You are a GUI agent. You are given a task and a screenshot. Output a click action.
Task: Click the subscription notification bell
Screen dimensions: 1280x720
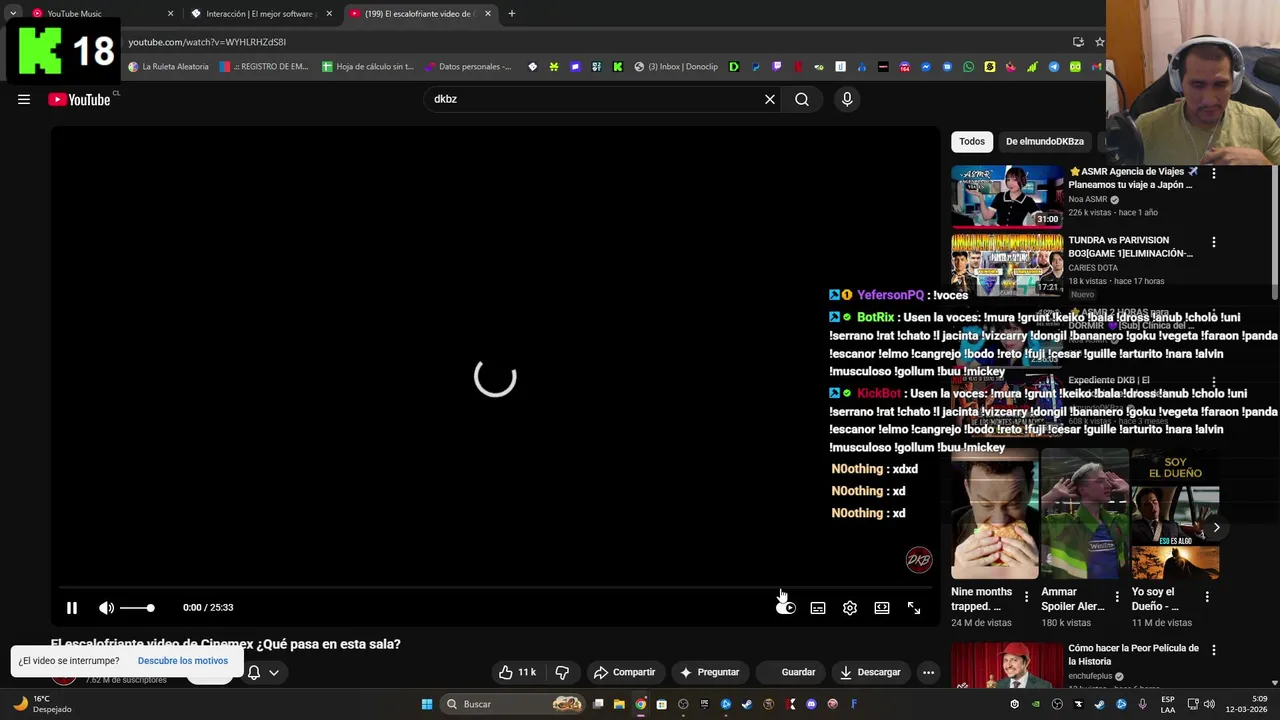[253, 673]
